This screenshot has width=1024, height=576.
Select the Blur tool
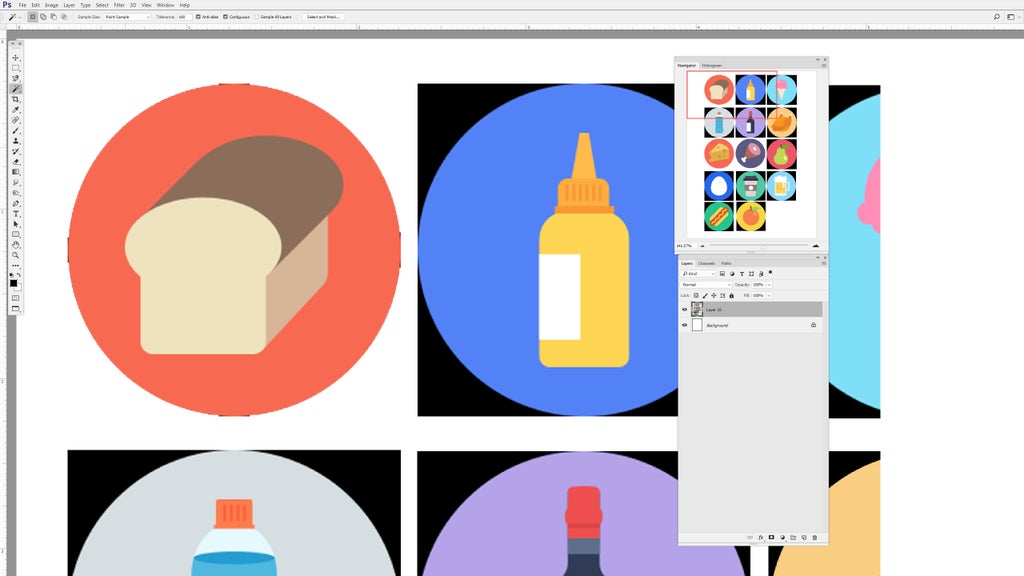pos(16,183)
